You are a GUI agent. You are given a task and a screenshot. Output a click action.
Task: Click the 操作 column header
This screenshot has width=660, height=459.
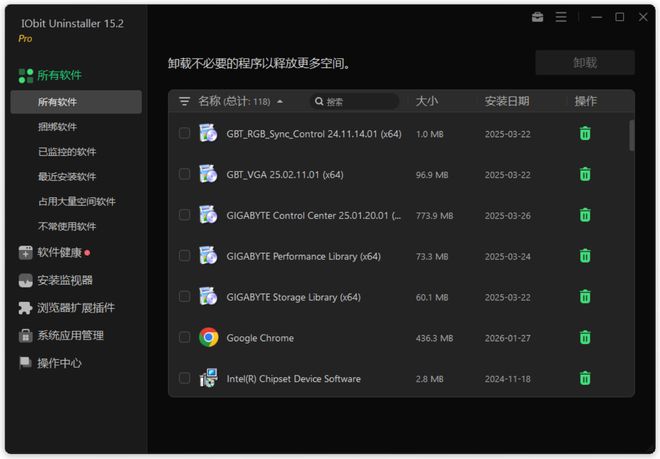coord(585,101)
